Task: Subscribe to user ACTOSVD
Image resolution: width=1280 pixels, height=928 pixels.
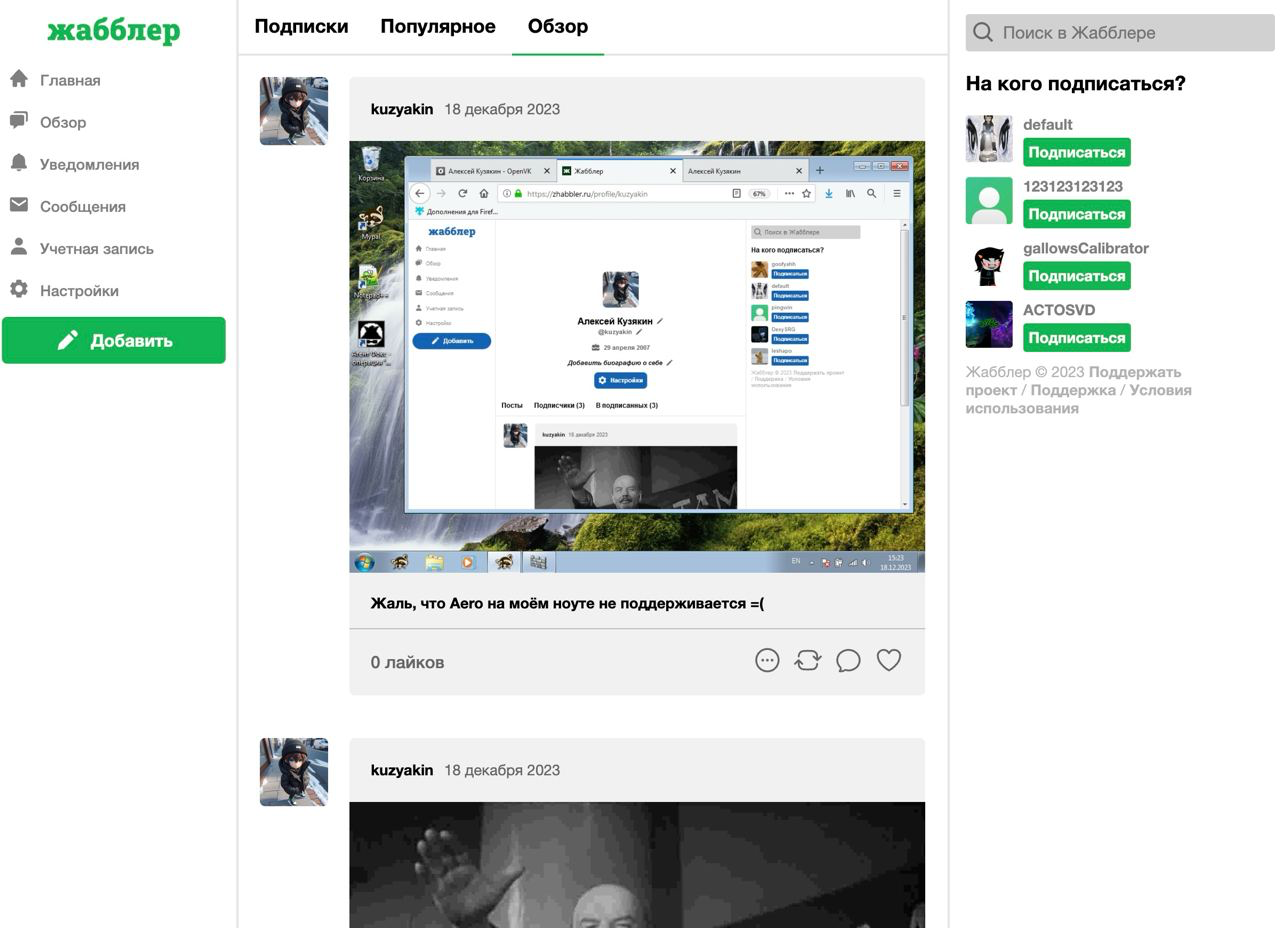Action: point(1076,338)
